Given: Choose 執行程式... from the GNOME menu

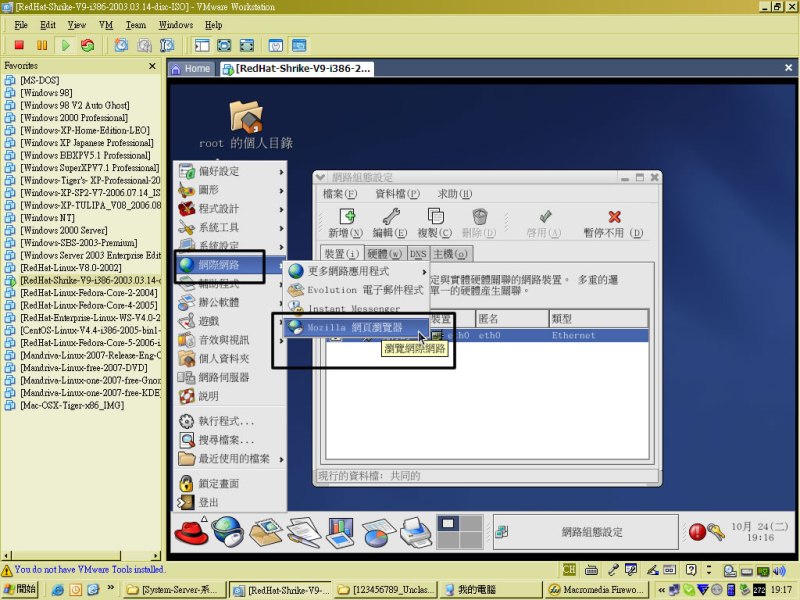Looking at the screenshot, I should [231, 421].
